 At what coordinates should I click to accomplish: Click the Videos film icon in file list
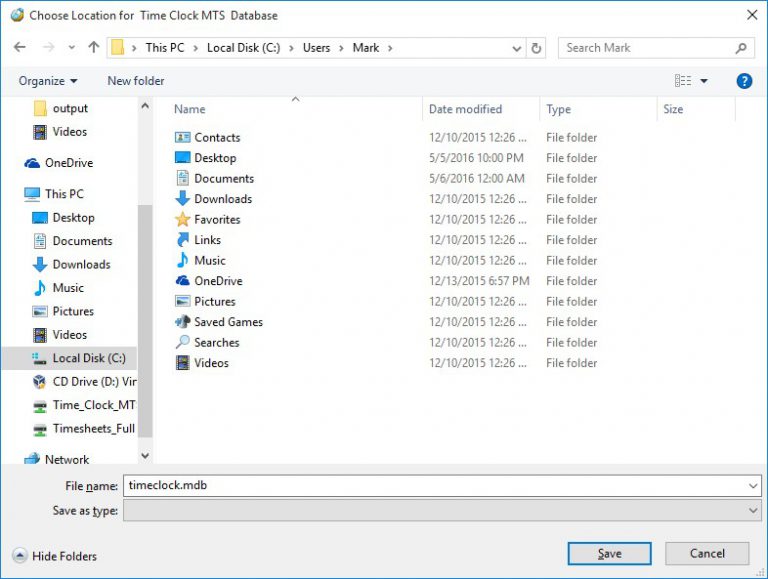point(182,362)
